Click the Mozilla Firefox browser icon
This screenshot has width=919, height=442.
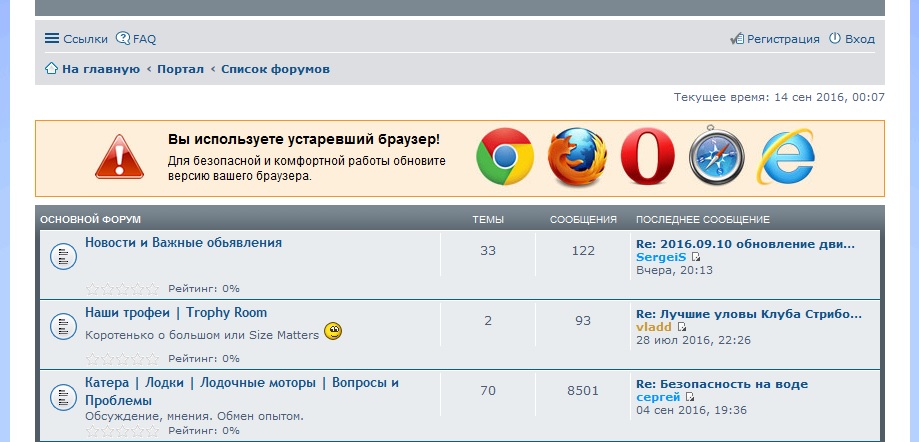click(577, 157)
